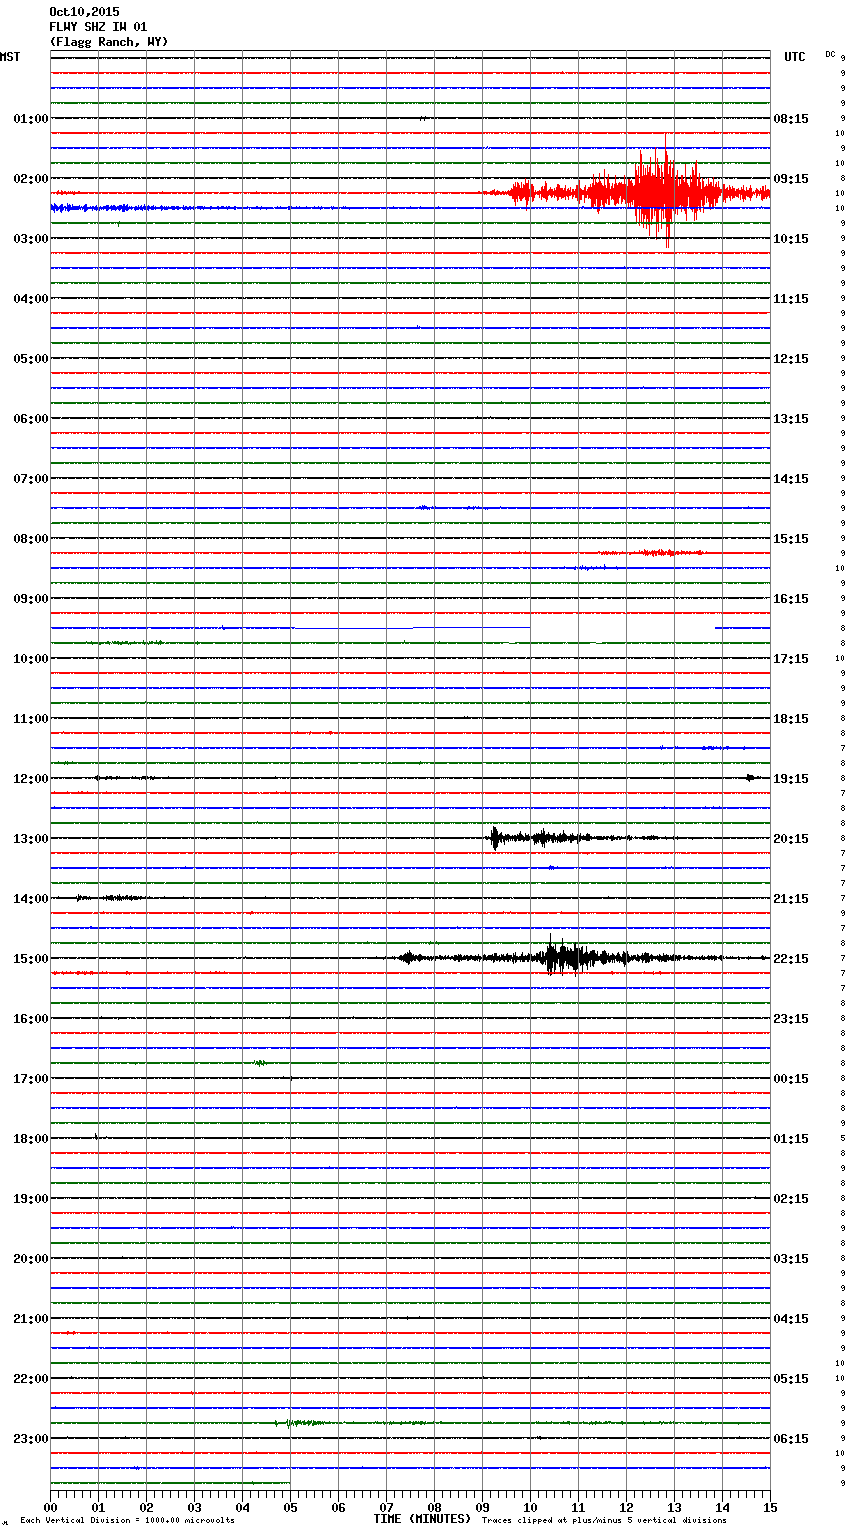This screenshot has width=850, height=1534.
Task: Click the '06:15' UTC time label
Action: click(x=791, y=1438)
